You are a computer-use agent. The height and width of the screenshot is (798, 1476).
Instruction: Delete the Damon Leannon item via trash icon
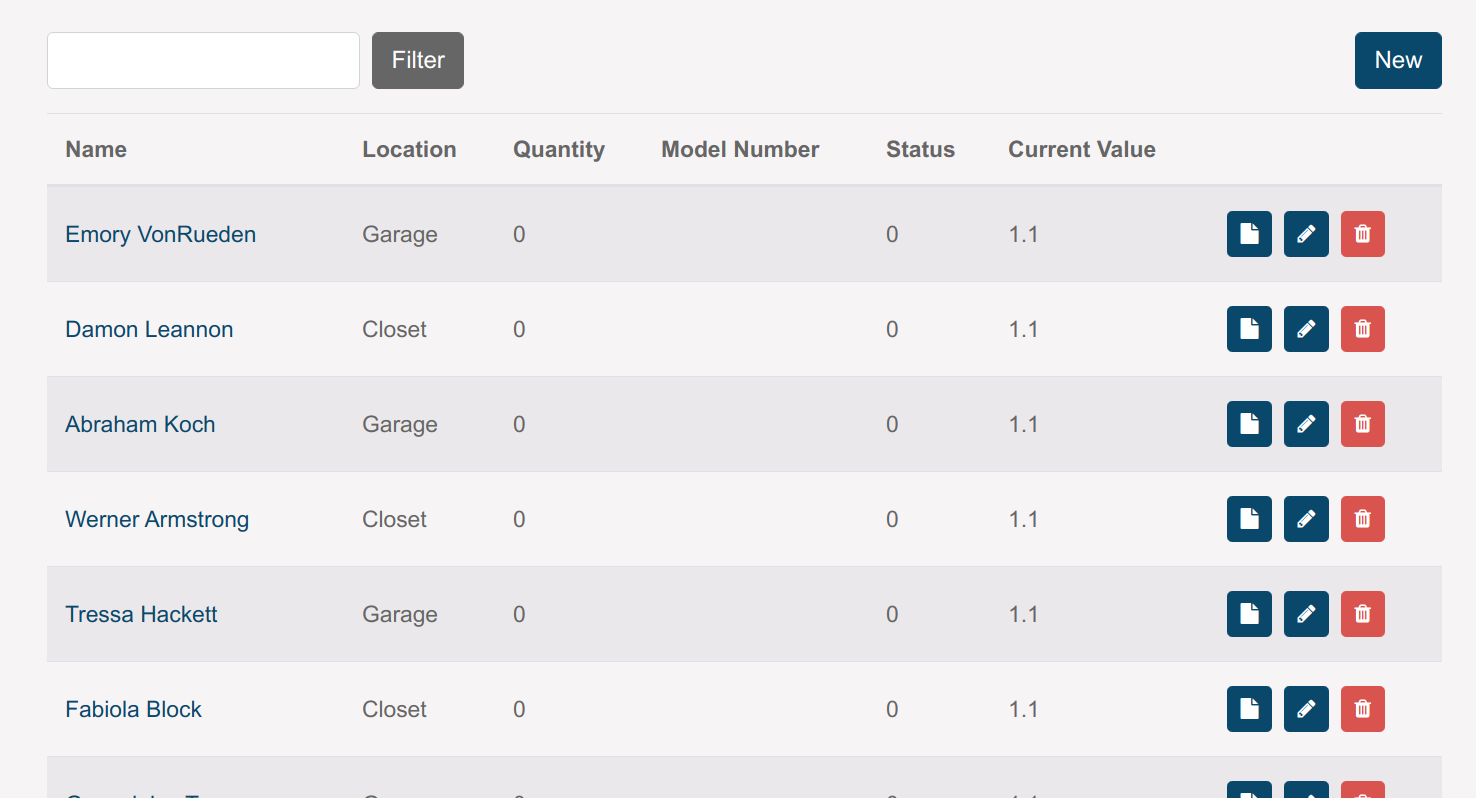click(1362, 329)
